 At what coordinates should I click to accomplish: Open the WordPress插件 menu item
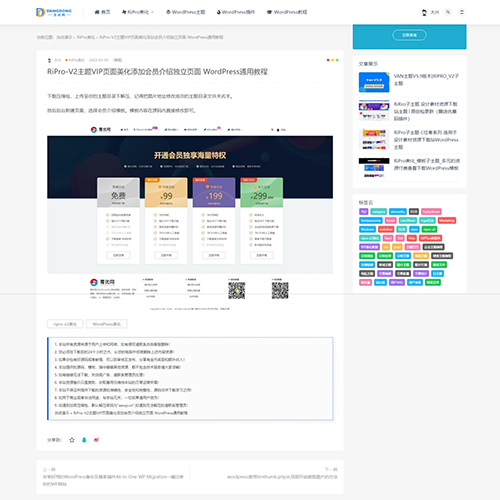point(235,12)
